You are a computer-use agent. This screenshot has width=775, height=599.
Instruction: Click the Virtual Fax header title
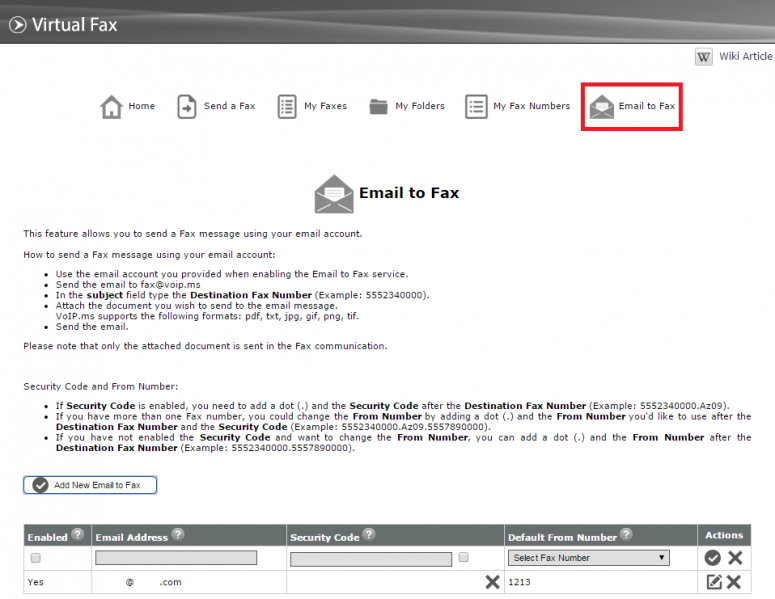[x=75, y=24]
